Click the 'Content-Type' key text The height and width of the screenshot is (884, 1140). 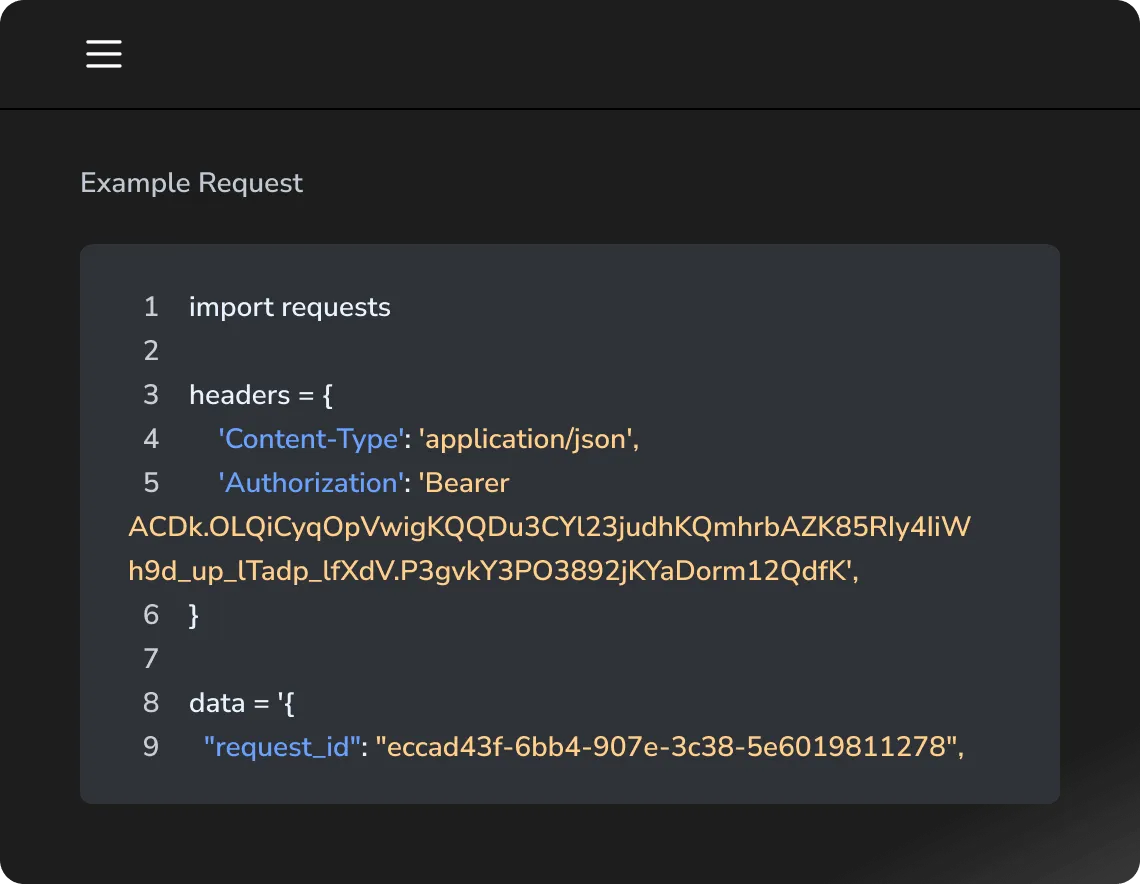pyautogui.click(x=308, y=439)
